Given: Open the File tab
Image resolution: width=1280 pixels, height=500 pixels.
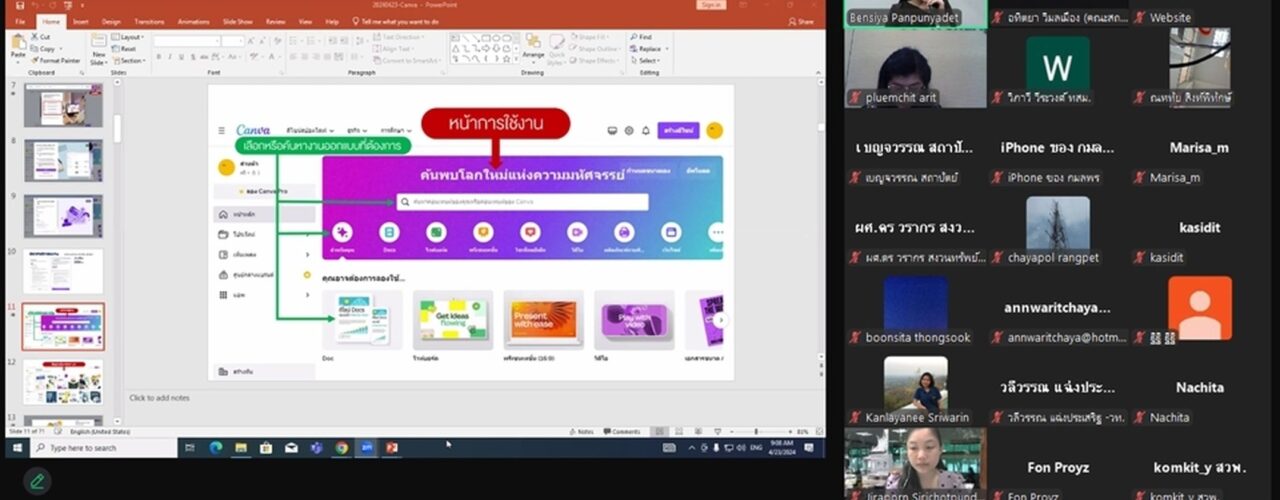Looking at the screenshot, I should coord(20,21).
